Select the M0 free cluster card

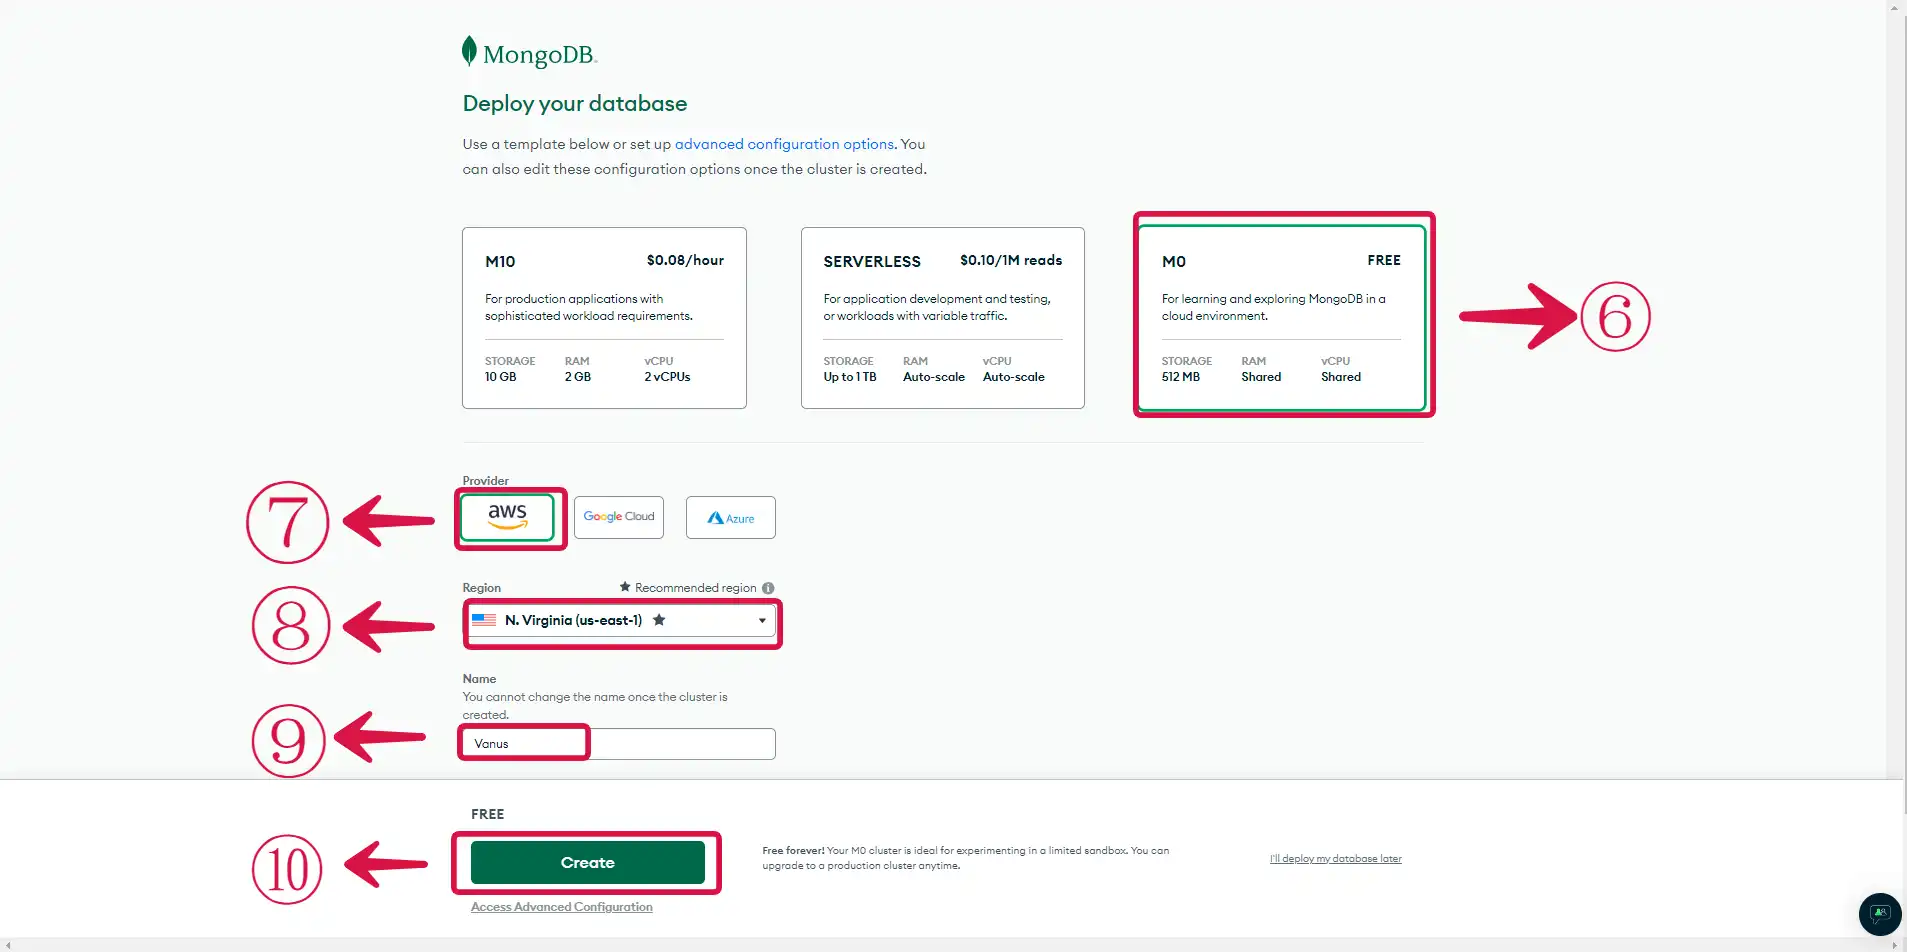click(x=1281, y=318)
